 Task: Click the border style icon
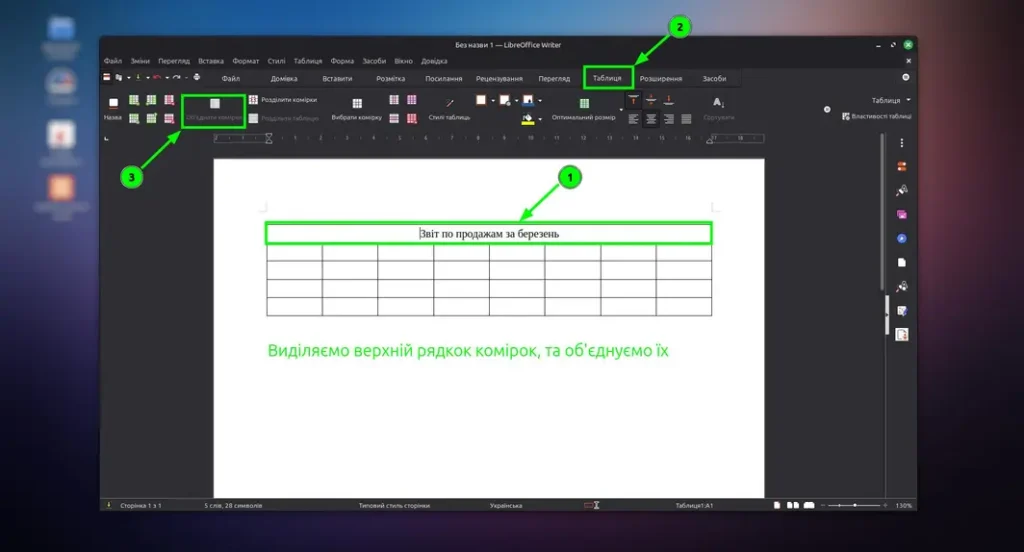pos(505,100)
